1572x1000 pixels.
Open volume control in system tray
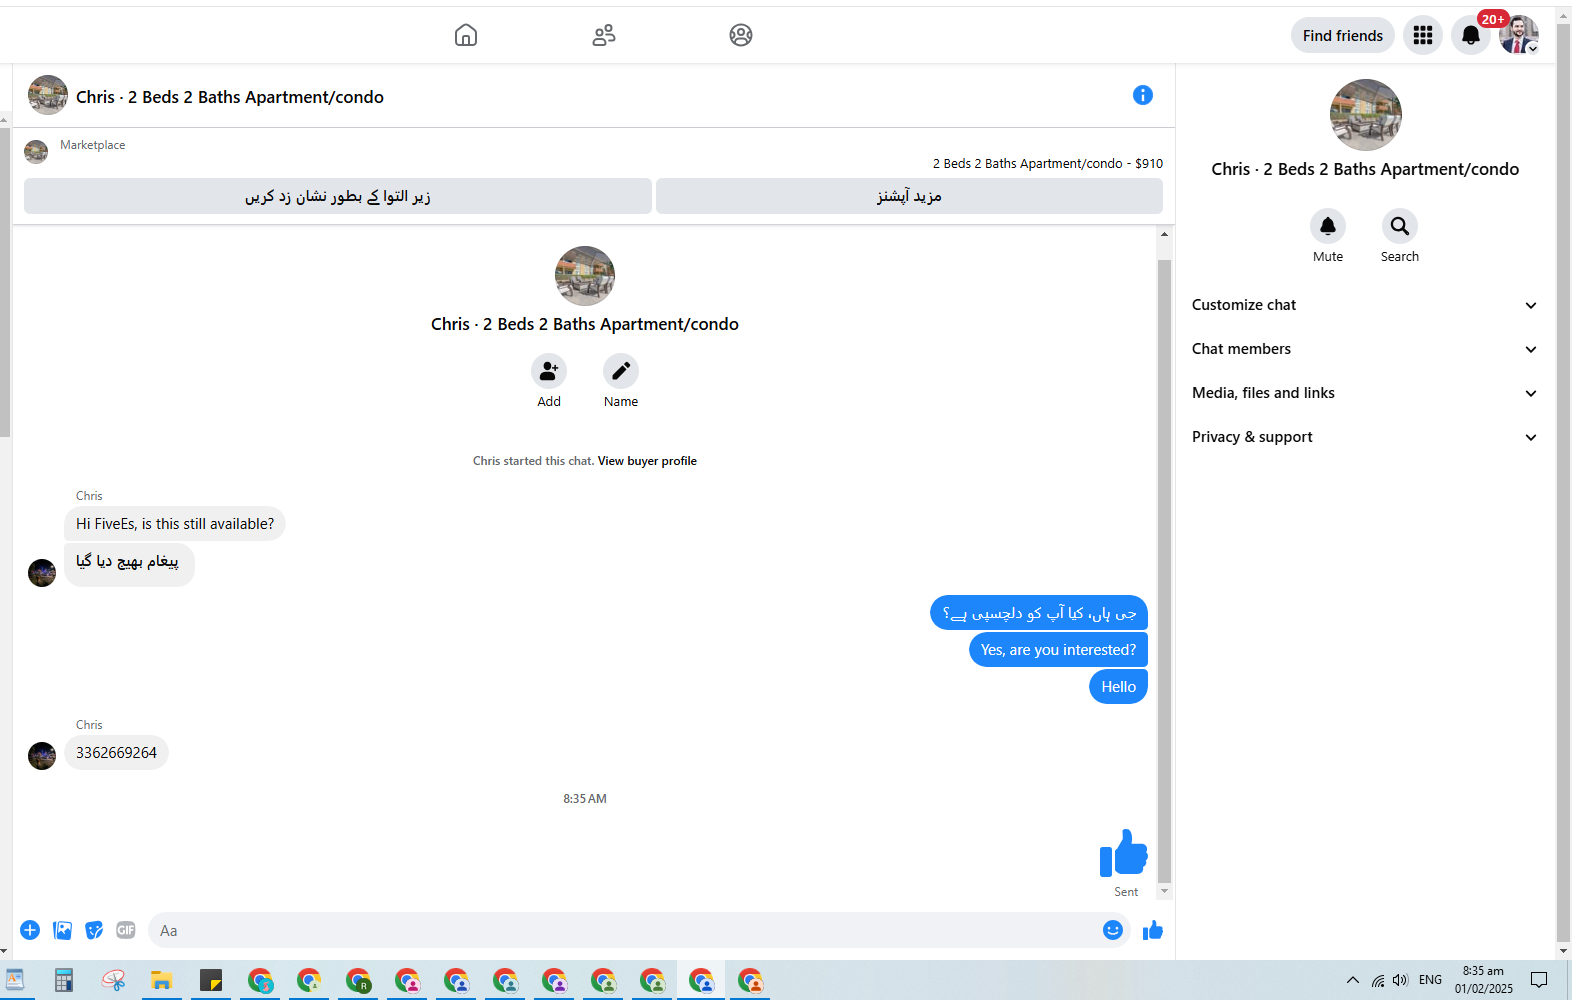pos(1400,980)
